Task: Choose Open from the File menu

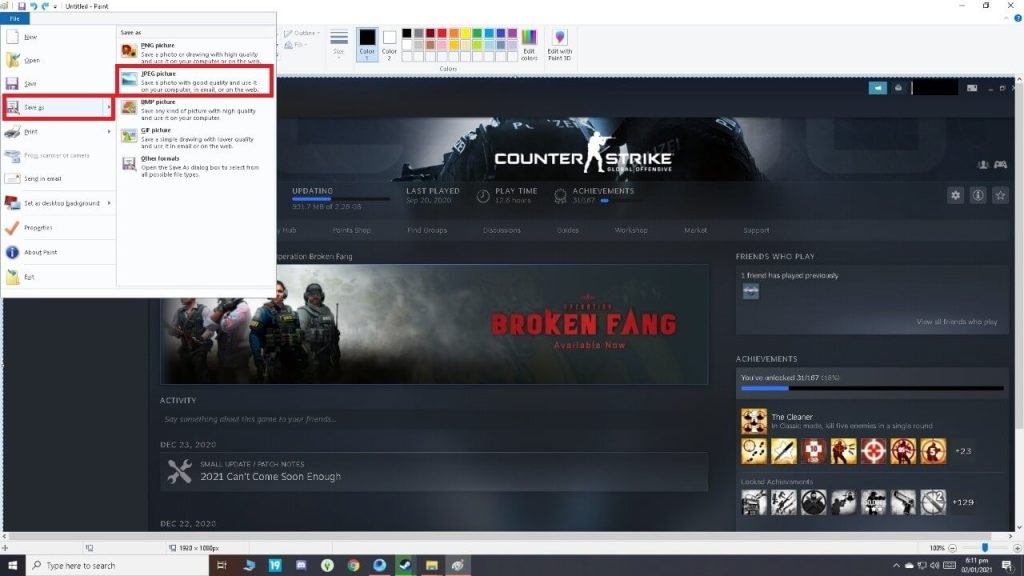Action: [x=59, y=60]
